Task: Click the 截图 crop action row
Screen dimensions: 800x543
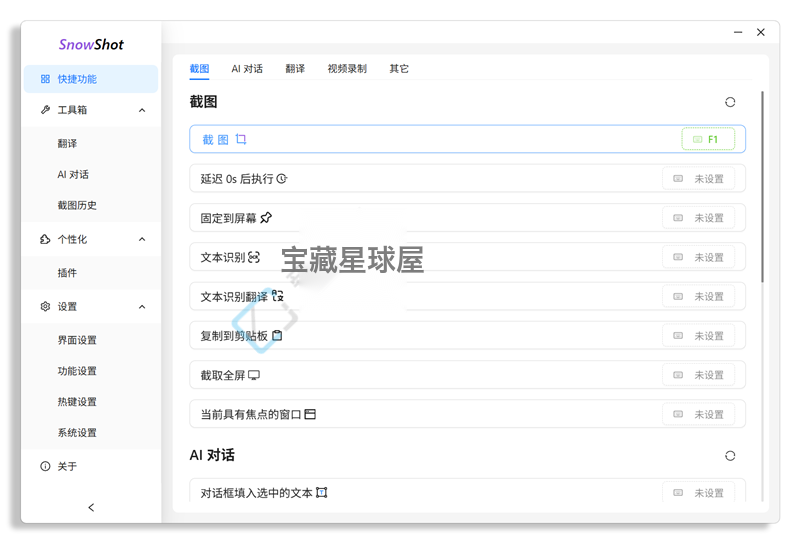Action: click(467, 139)
